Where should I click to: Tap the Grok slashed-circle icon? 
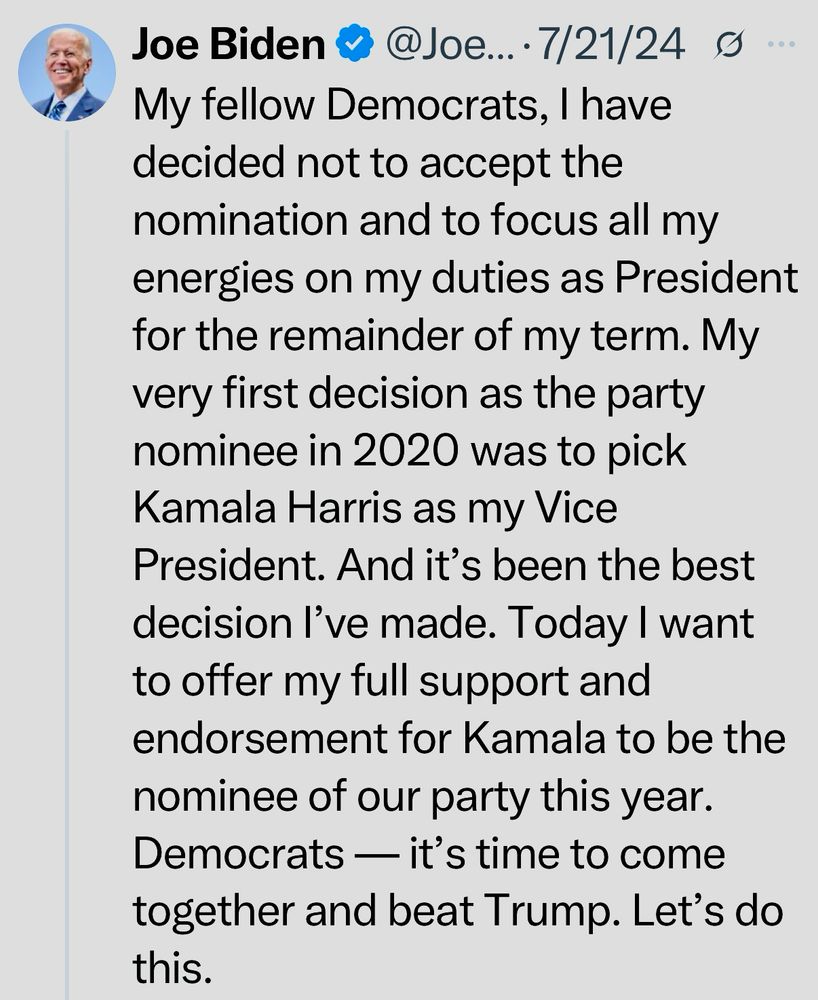[x=729, y=45]
